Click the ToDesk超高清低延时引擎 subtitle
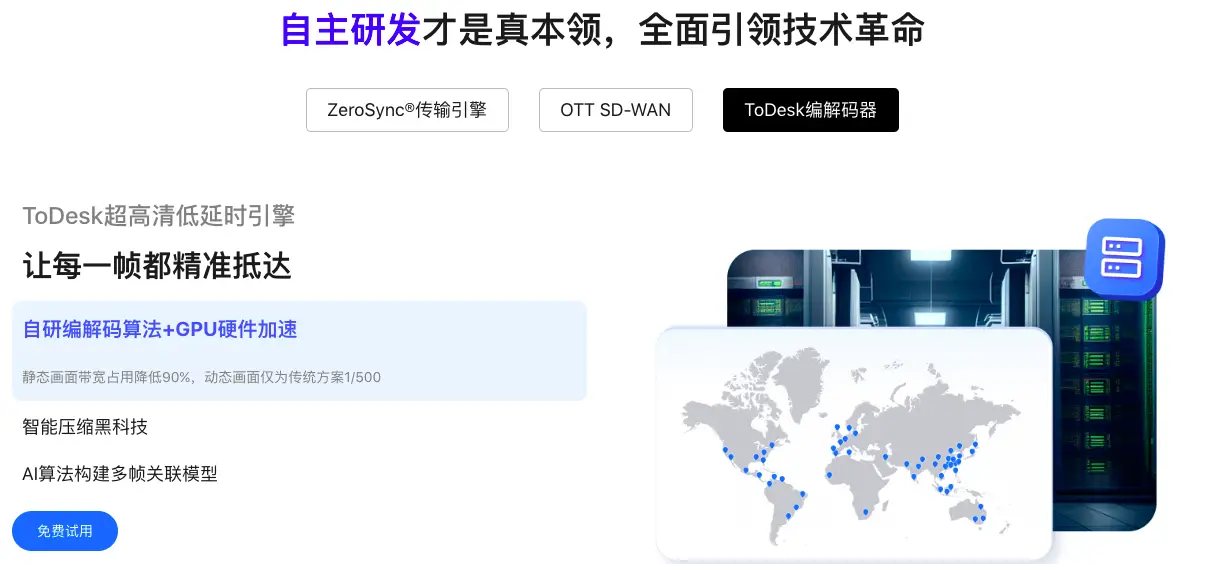The image size is (1214, 564). point(158,215)
